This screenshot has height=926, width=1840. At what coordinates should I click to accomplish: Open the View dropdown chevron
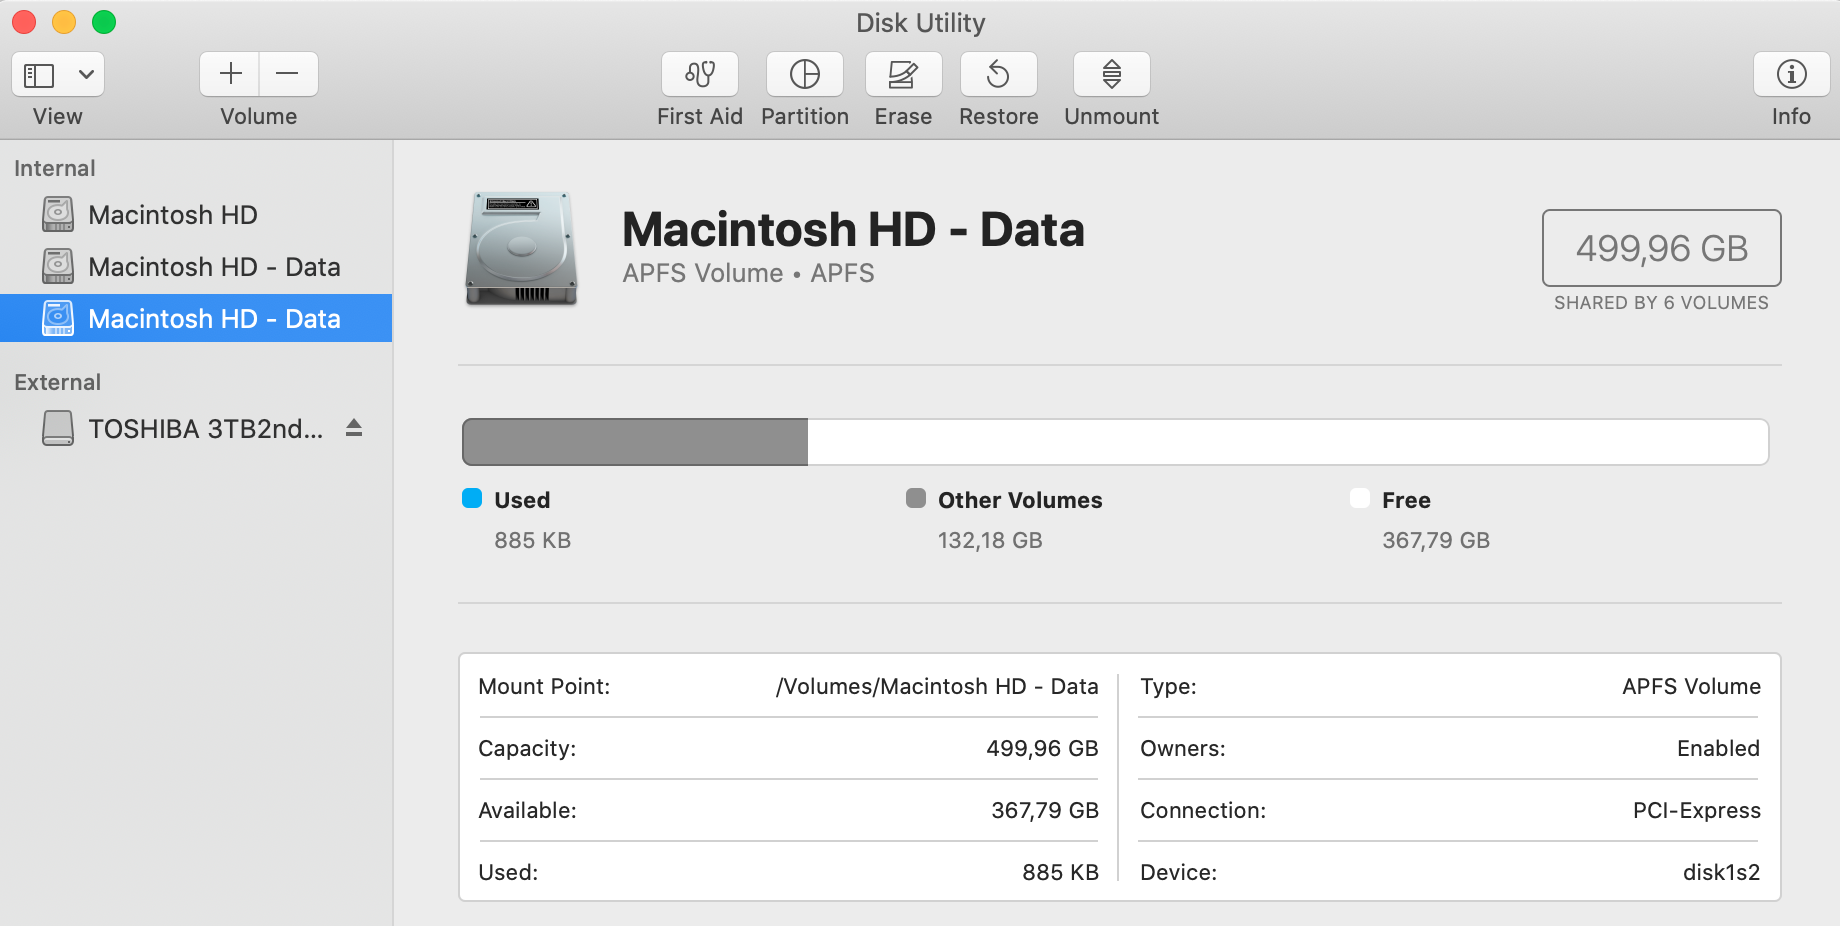coord(87,75)
